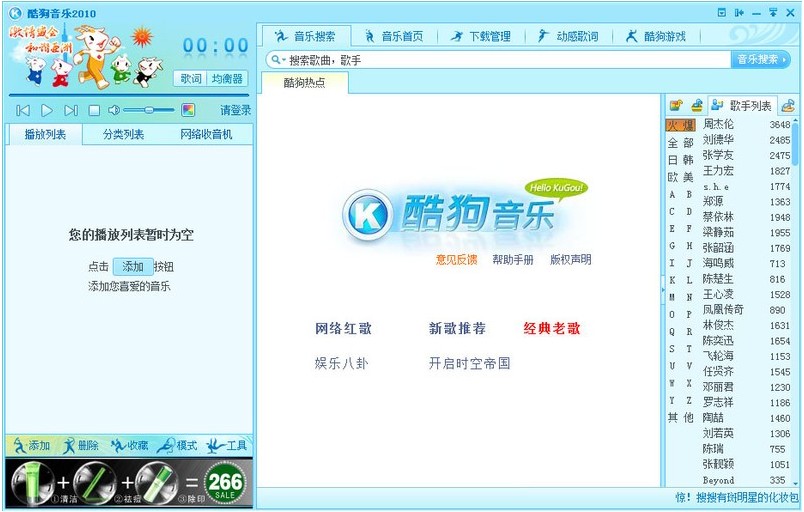The height and width of the screenshot is (512, 804).
Task: Open the 模式 play mode menu
Action: click(178, 445)
